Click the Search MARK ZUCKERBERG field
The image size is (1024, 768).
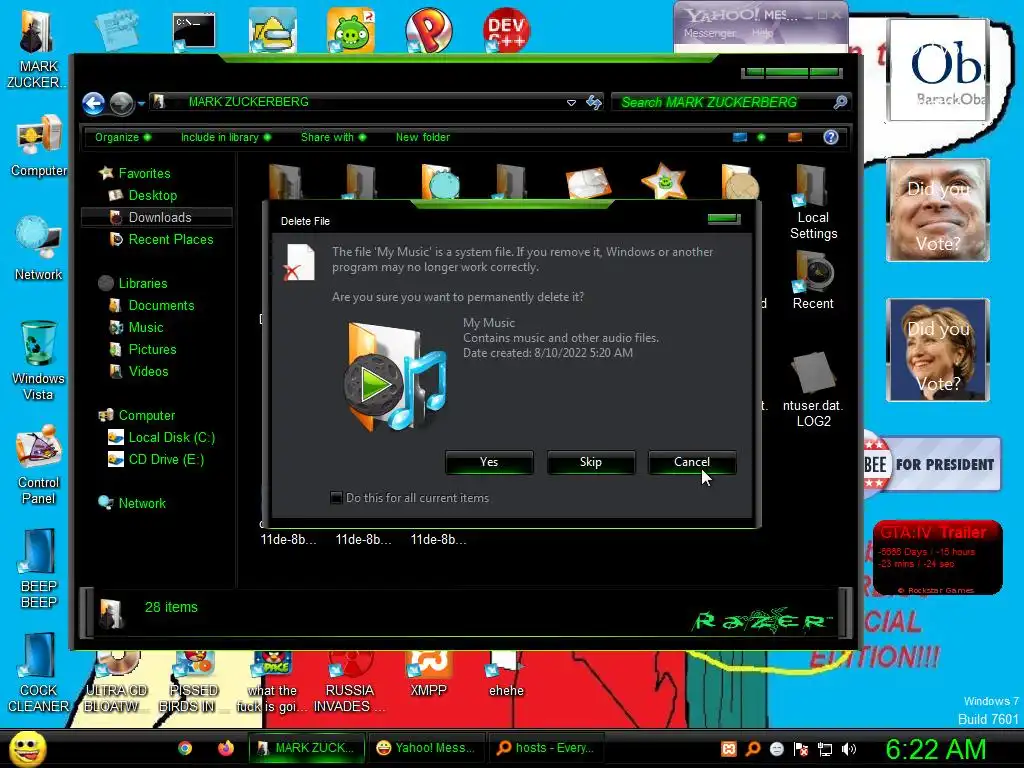(x=722, y=102)
